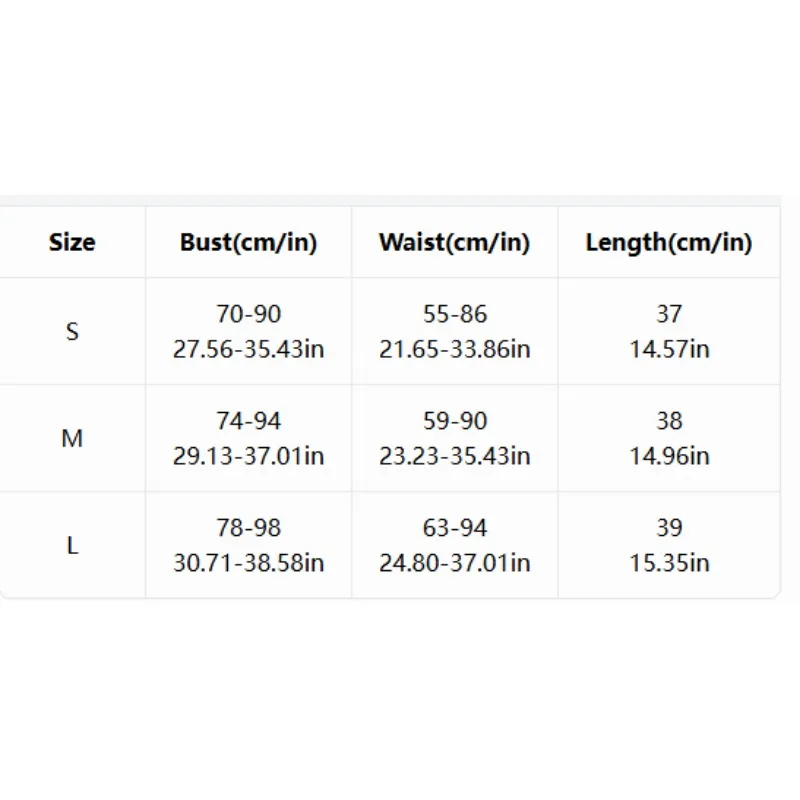Viewport: 800px width, 800px height.
Task: Click the S size row label
Action: (72, 332)
